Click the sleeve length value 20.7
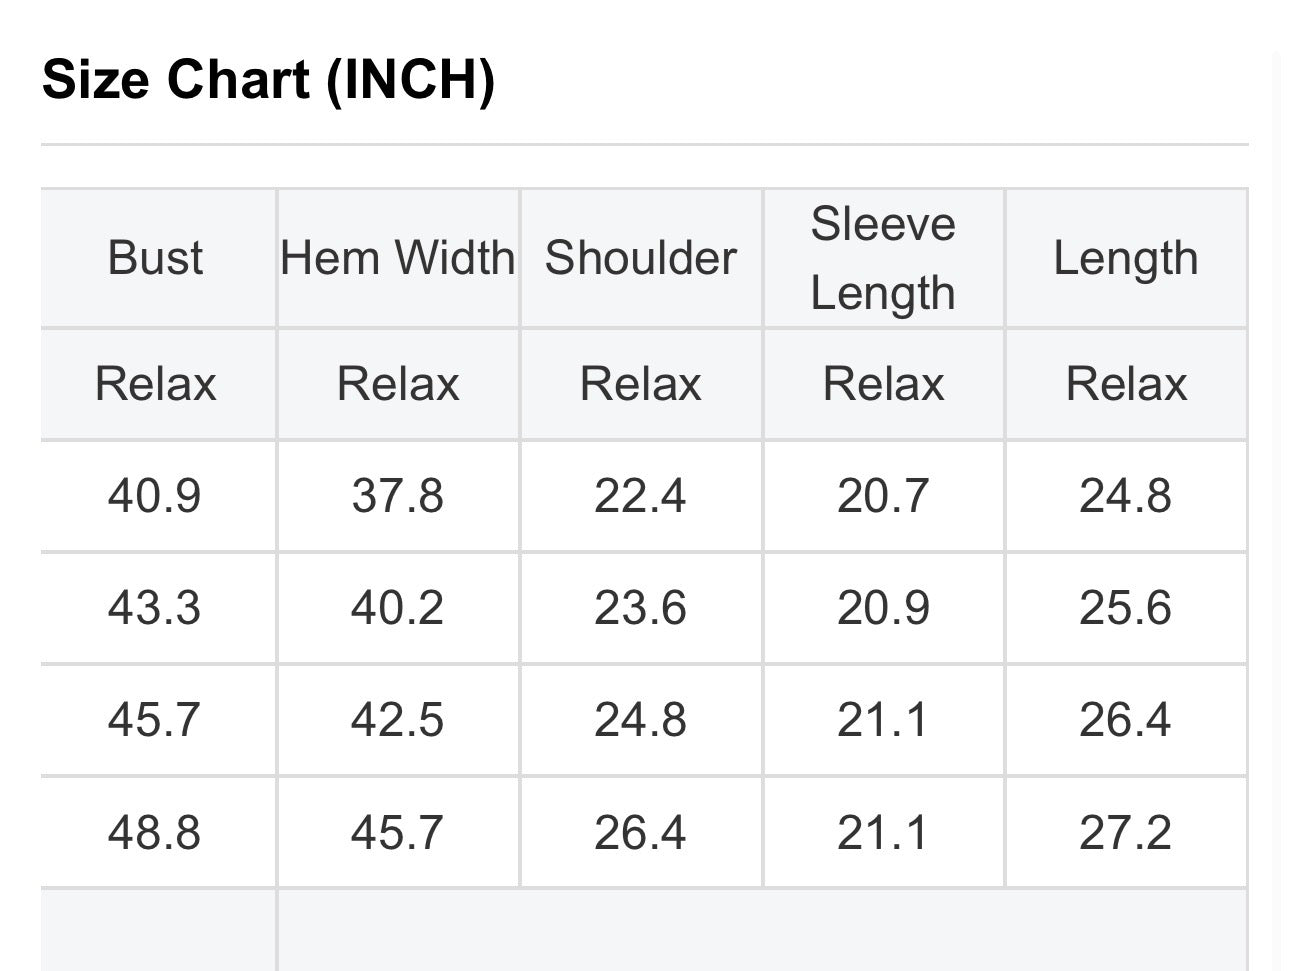 click(883, 496)
